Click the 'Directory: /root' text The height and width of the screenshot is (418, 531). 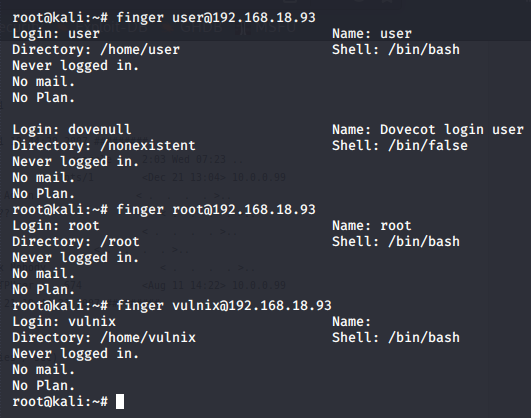(76, 242)
